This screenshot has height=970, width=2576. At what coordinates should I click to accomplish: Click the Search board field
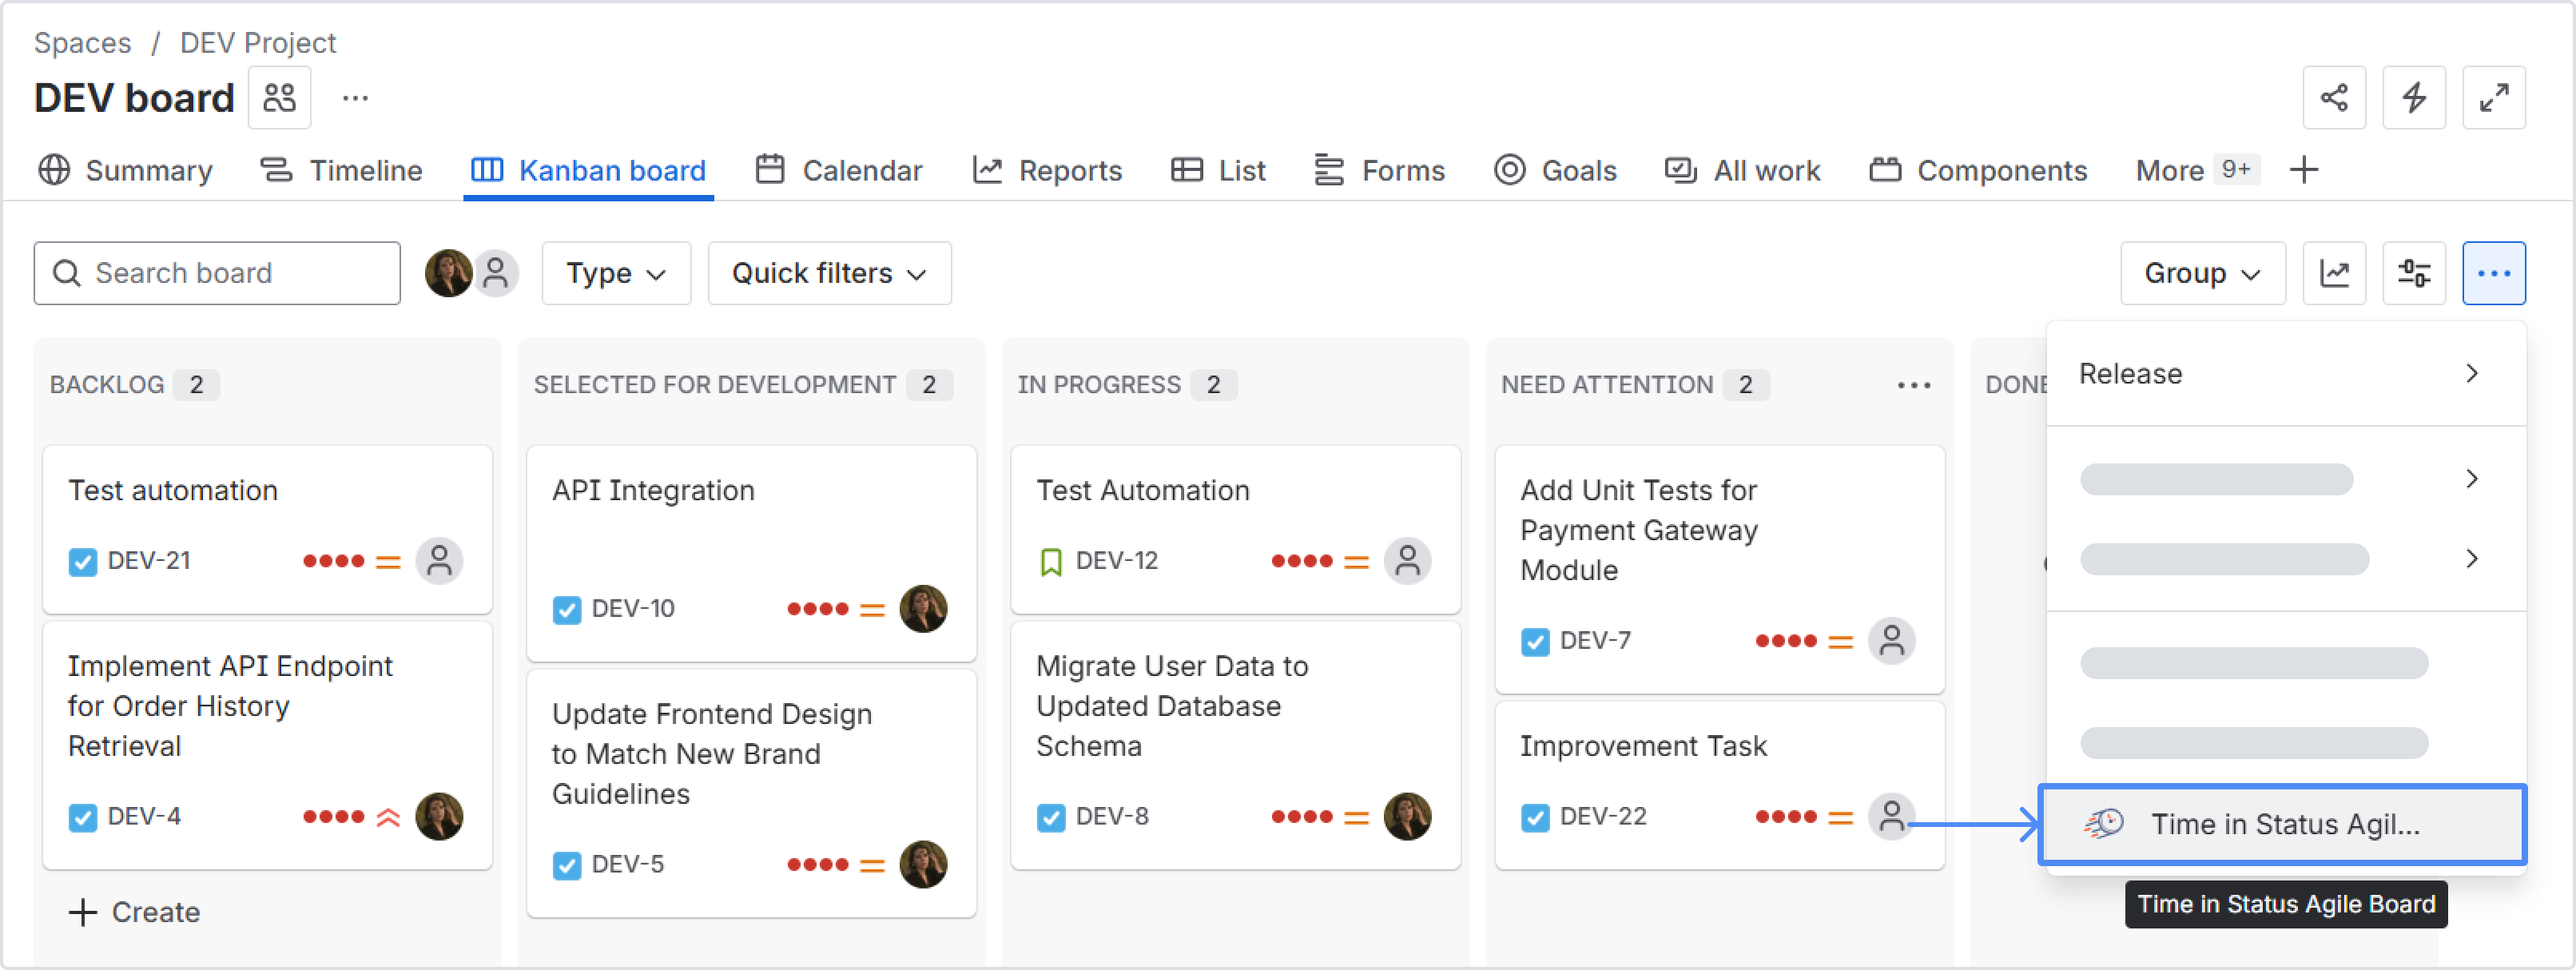point(217,273)
